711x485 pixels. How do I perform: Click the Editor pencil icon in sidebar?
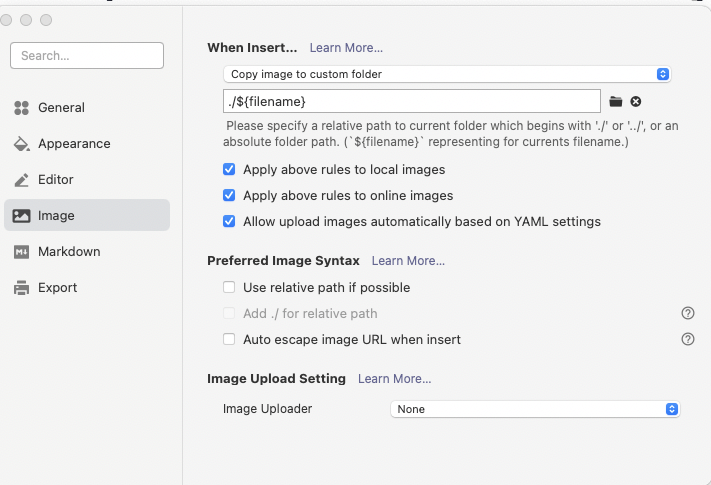click(21, 180)
